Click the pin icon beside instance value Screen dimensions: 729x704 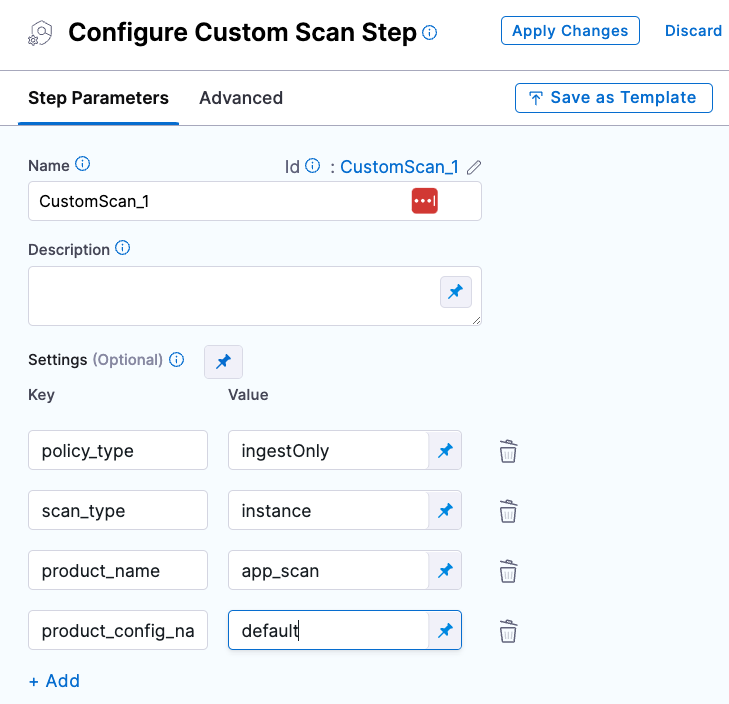(445, 511)
